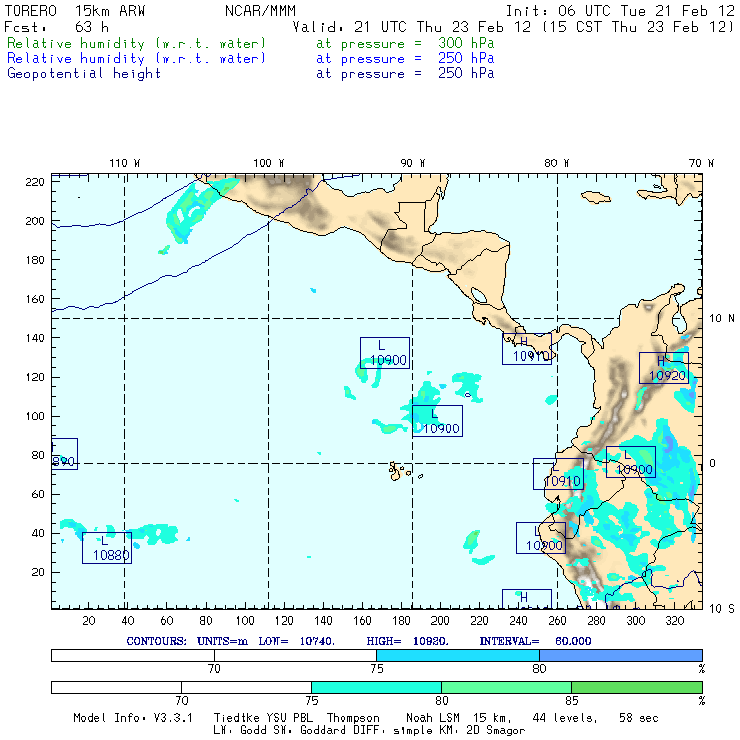Select the 100 W longitude label
This screenshot has height=740, width=740.
pyautogui.click(x=269, y=163)
